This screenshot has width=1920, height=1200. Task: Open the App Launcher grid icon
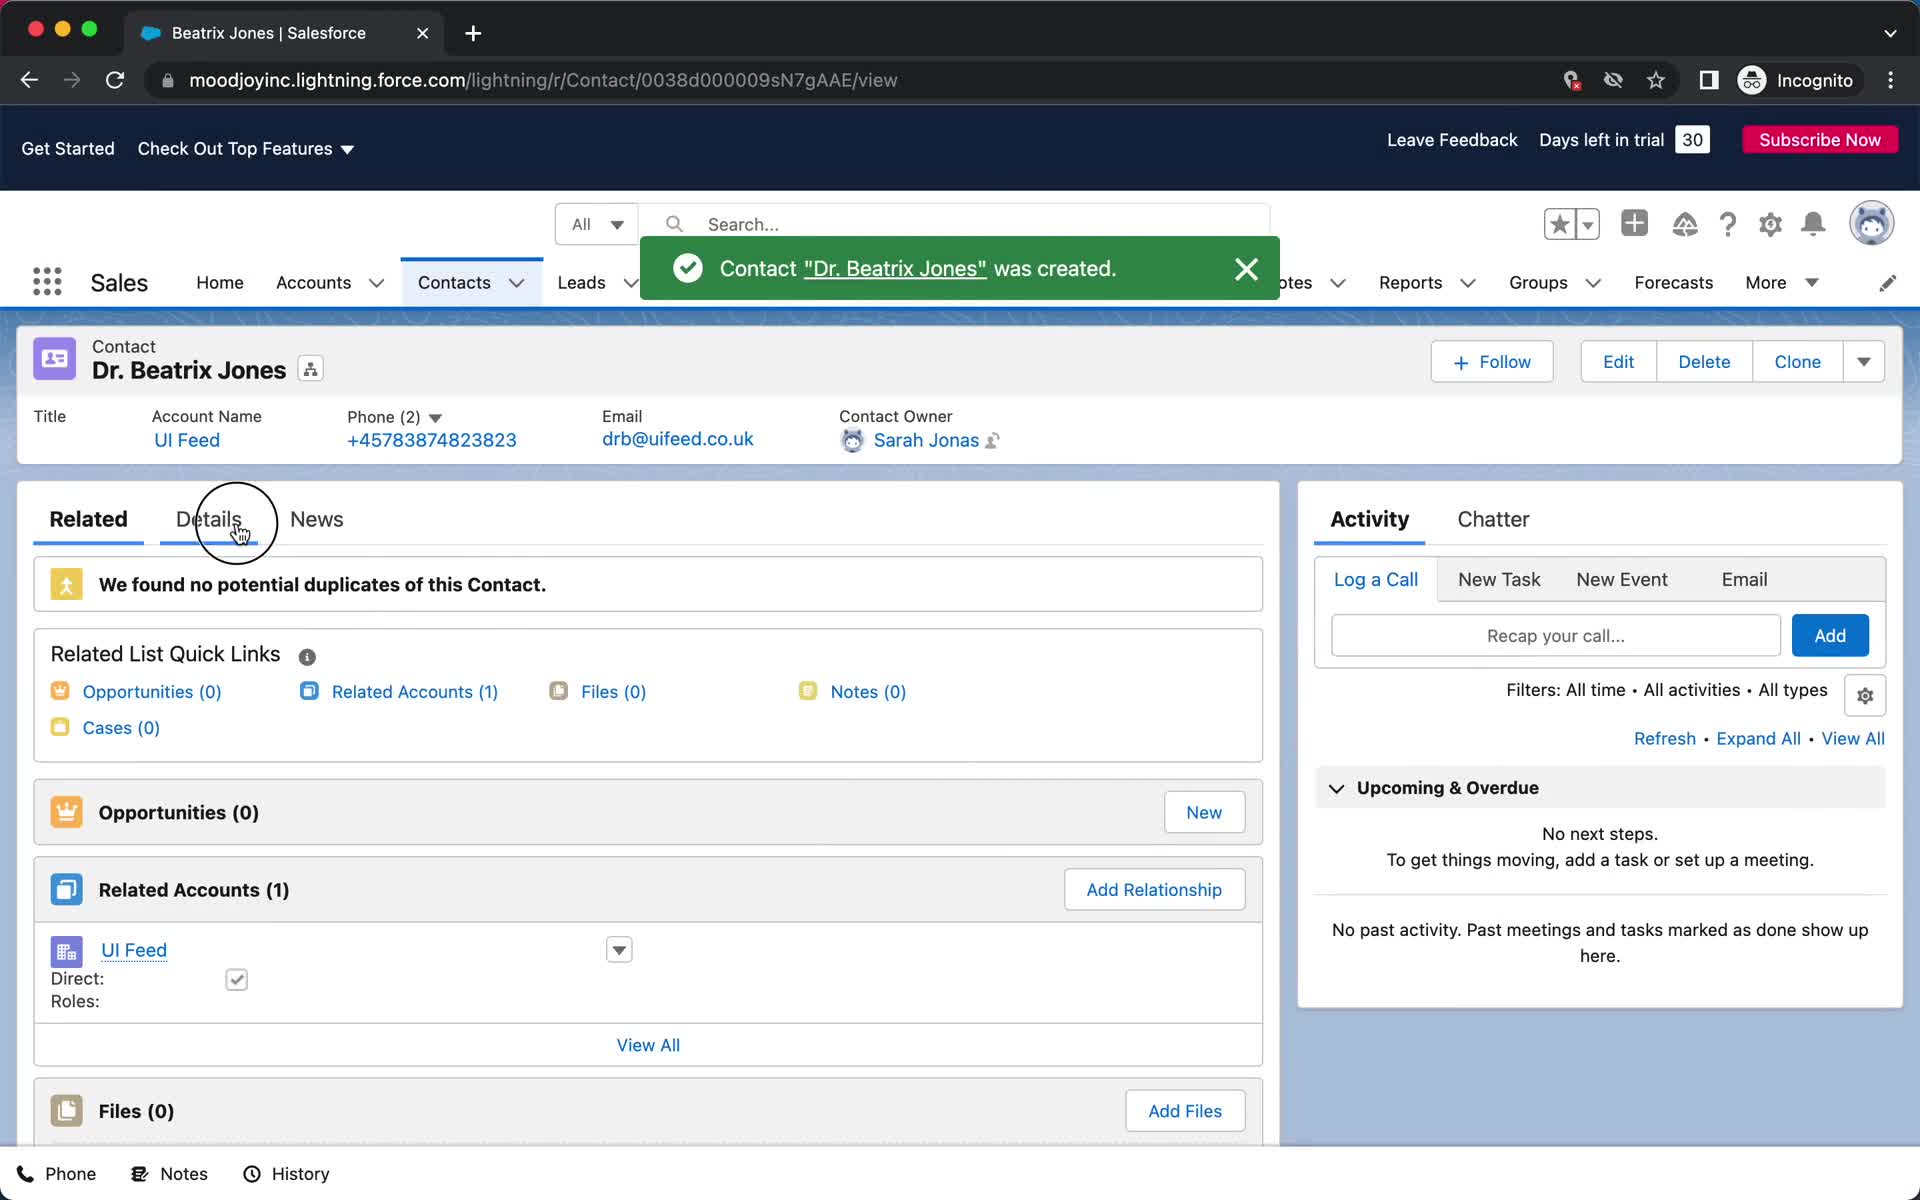tap(47, 282)
